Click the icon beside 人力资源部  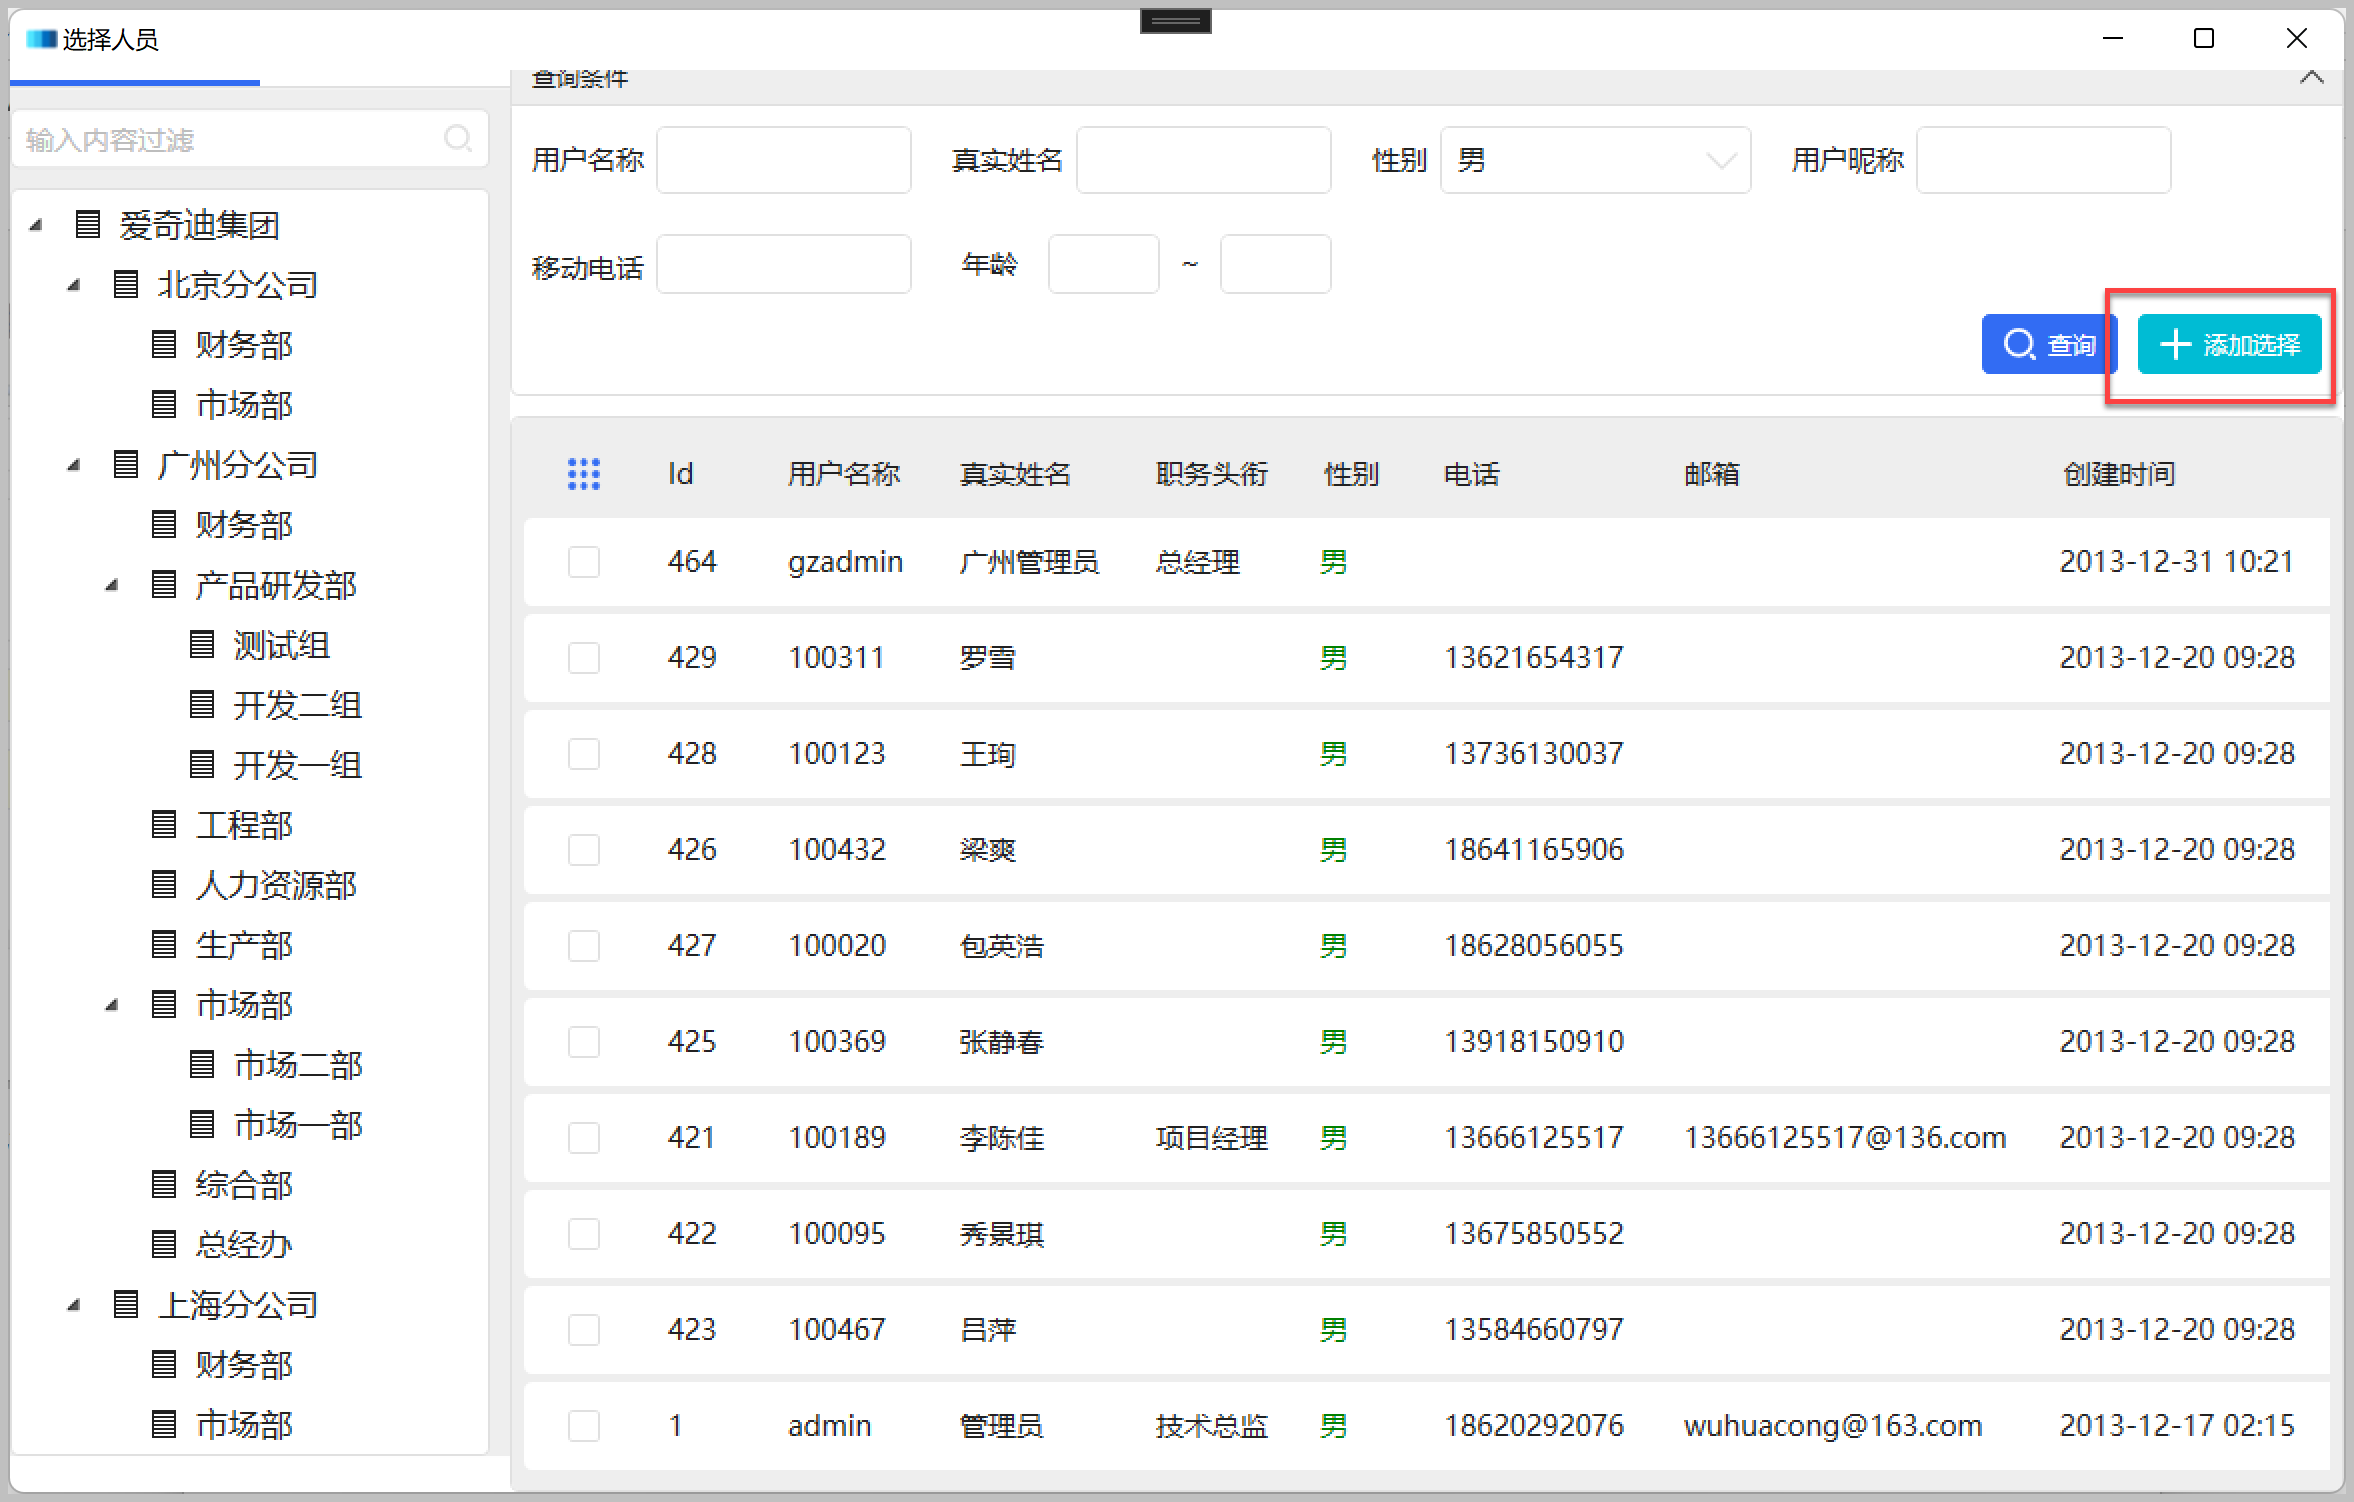point(164,884)
